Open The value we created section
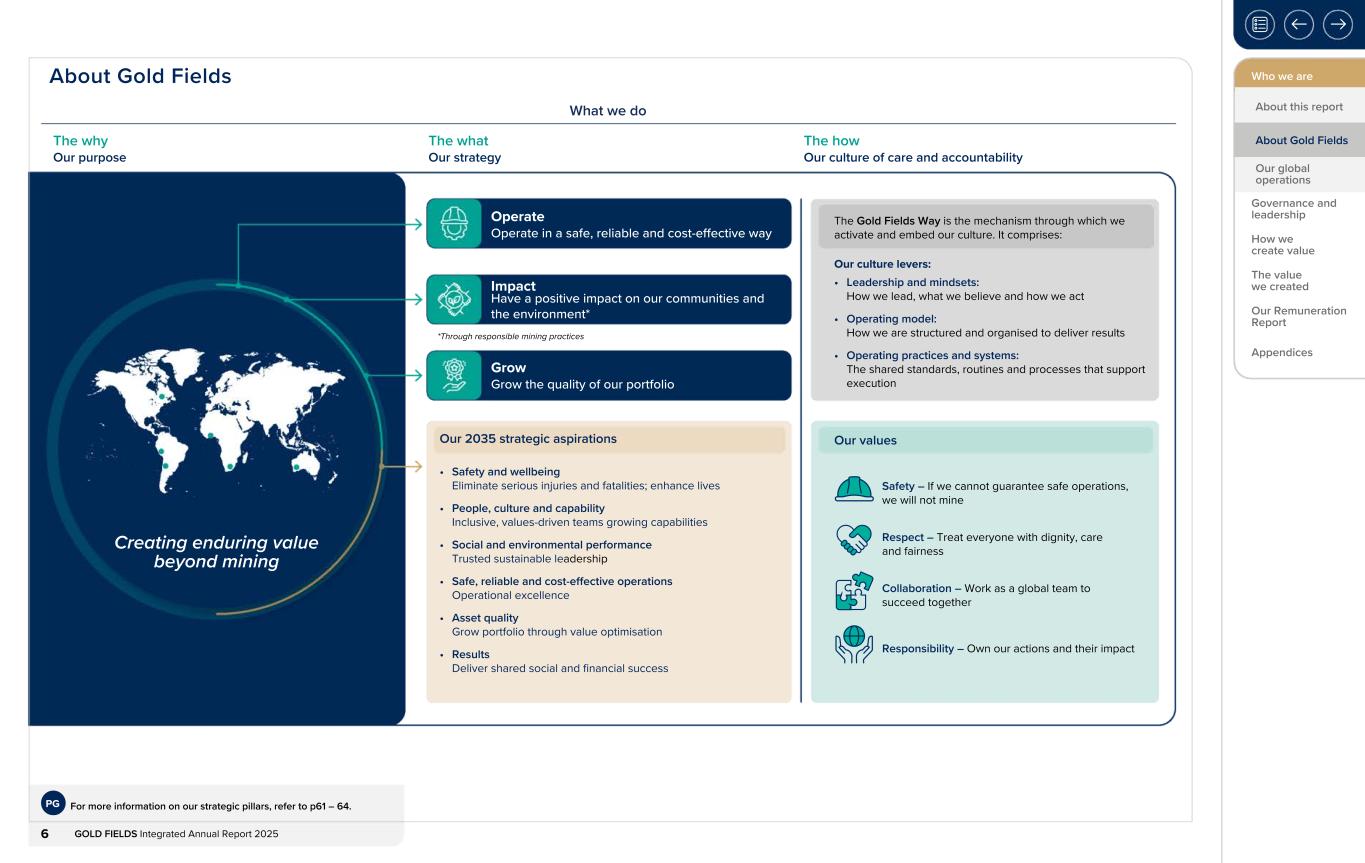Image resolution: width=1365 pixels, height=863 pixels. 1280,281
